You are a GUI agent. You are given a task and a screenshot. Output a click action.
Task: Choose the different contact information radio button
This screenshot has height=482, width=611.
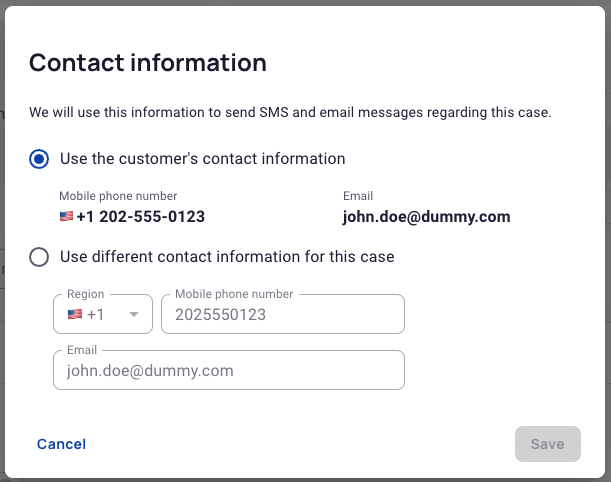[39, 257]
